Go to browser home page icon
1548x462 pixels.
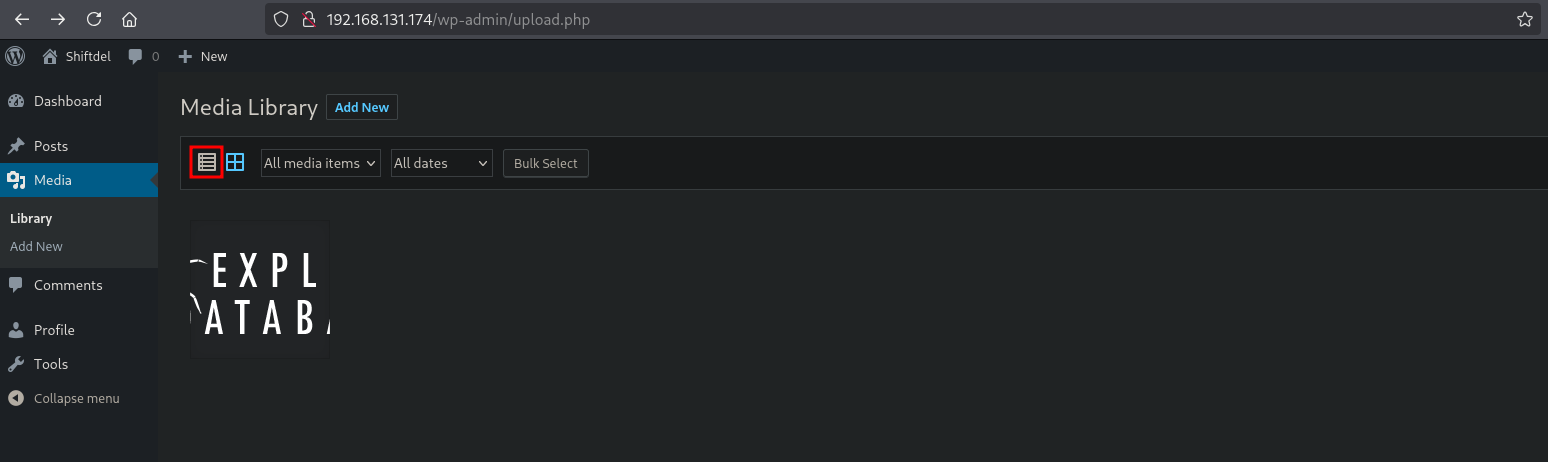pos(129,19)
